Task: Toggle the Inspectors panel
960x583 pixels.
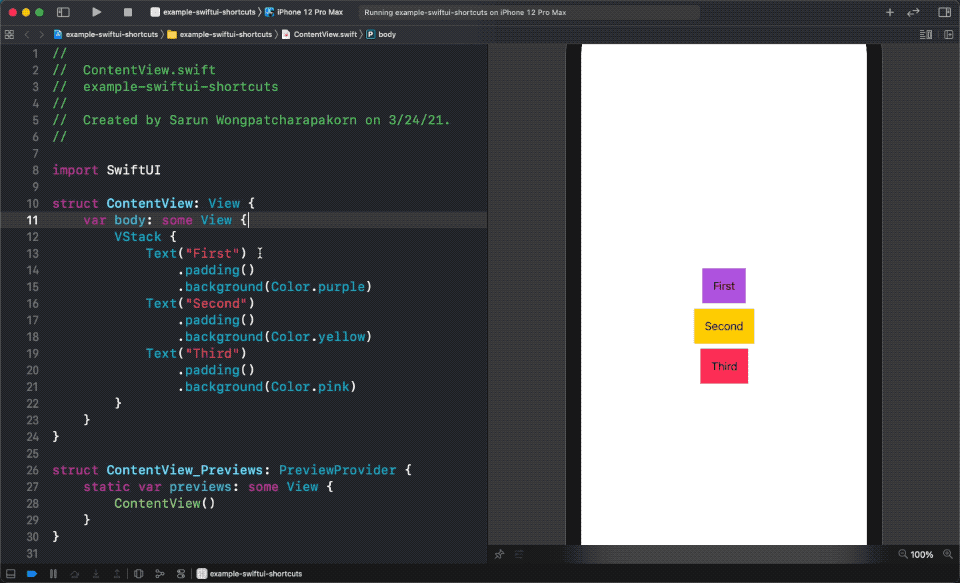Action: pyautogui.click(x=945, y=12)
